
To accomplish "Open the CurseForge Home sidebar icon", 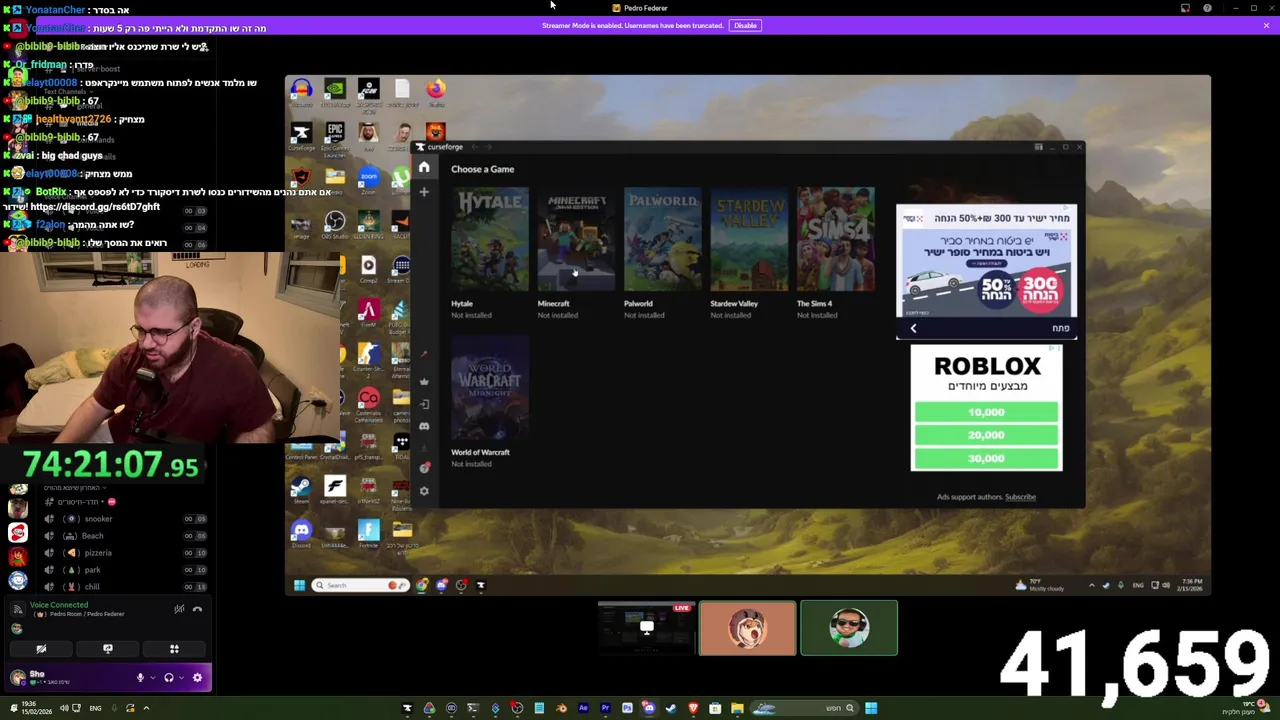I will tap(424, 168).
